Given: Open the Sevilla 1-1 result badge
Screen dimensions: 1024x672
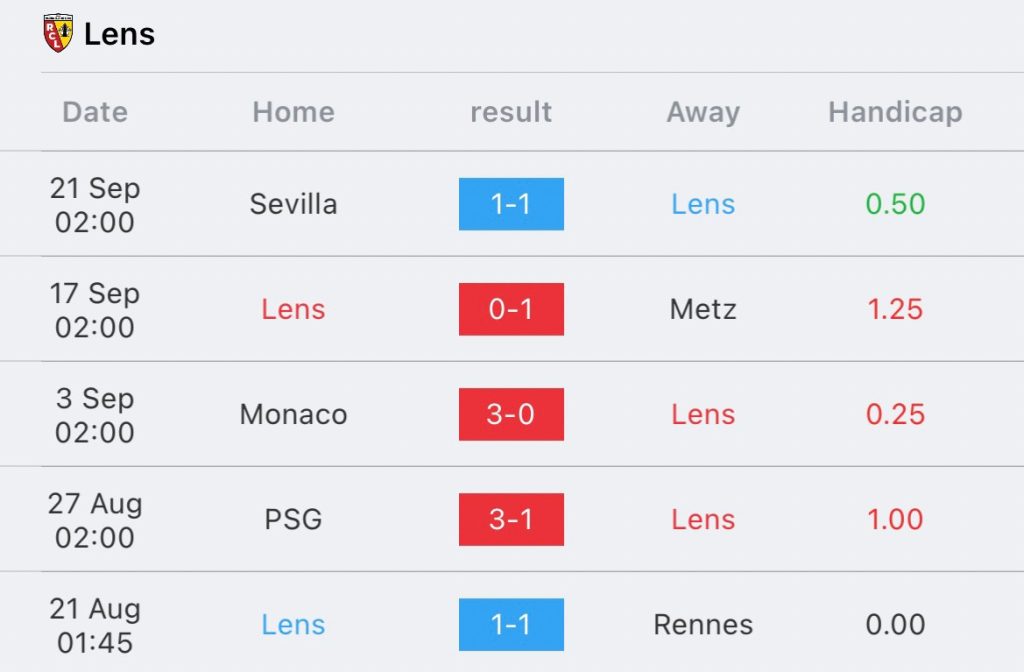Looking at the screenshot, I should coord(511,204).
